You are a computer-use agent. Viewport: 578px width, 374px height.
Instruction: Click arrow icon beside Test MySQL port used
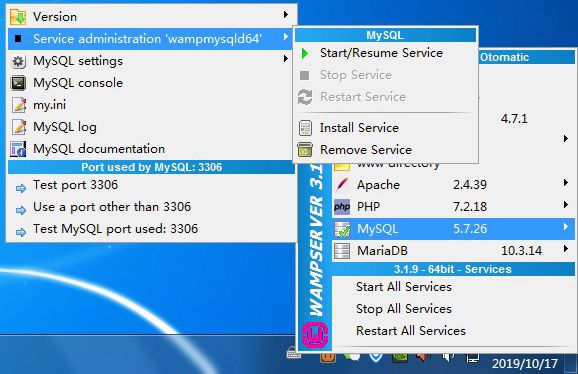tap(21, 232)
